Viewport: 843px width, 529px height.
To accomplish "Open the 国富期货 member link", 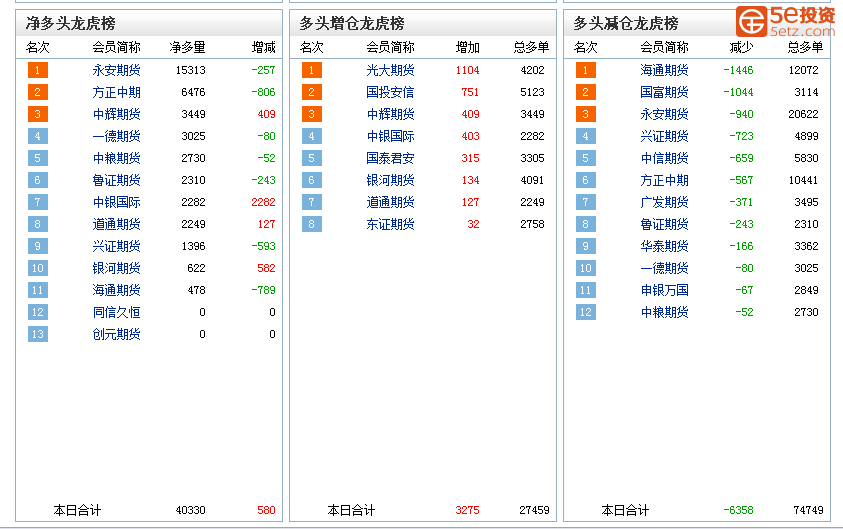I will pyautogui.click(x=665, y=92).
